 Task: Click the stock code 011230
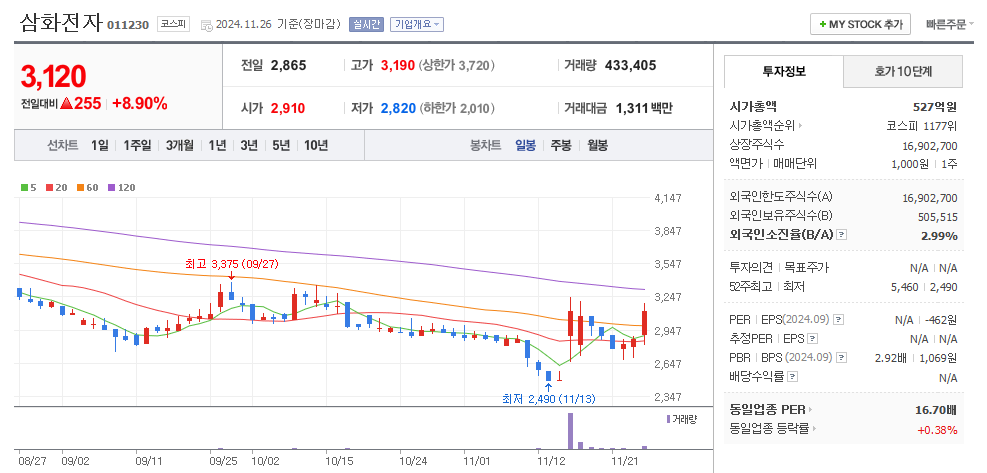[128, 25]
